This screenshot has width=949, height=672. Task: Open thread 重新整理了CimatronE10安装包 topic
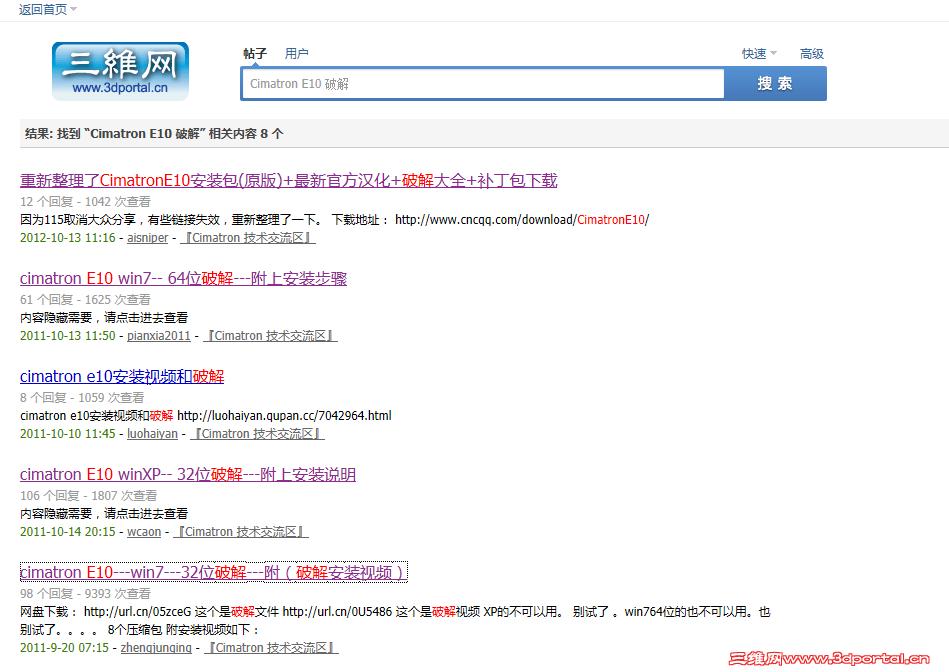(x=288, y=180)
